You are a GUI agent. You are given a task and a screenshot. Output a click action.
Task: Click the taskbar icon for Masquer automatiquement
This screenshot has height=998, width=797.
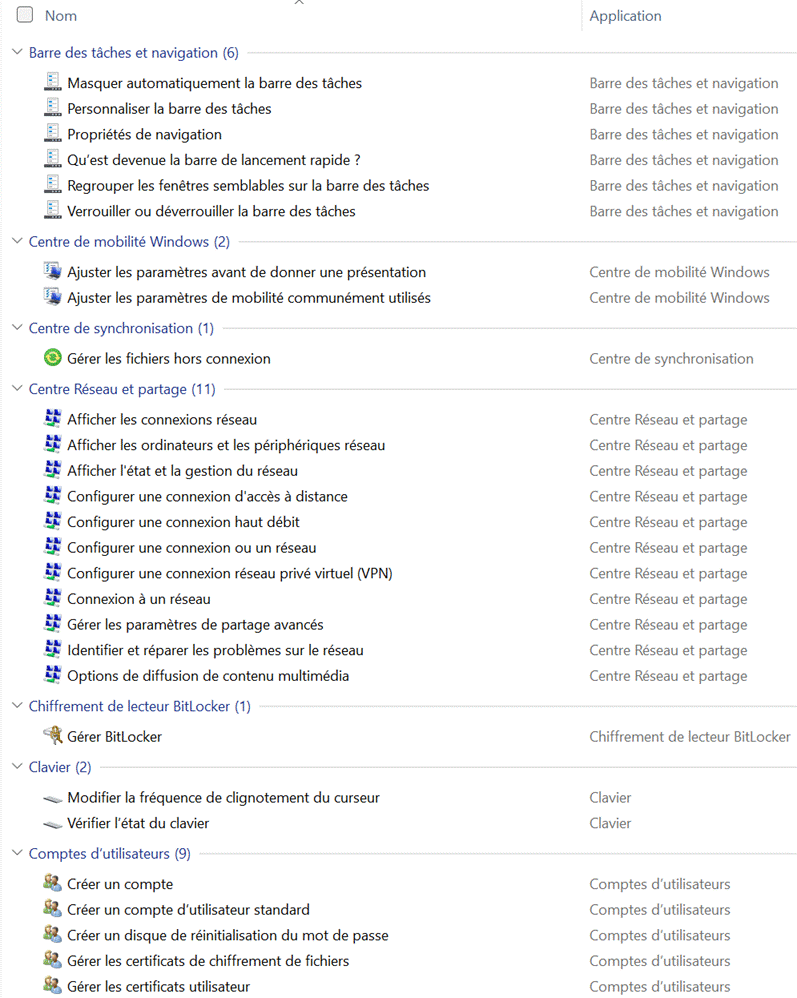(53, 82)
